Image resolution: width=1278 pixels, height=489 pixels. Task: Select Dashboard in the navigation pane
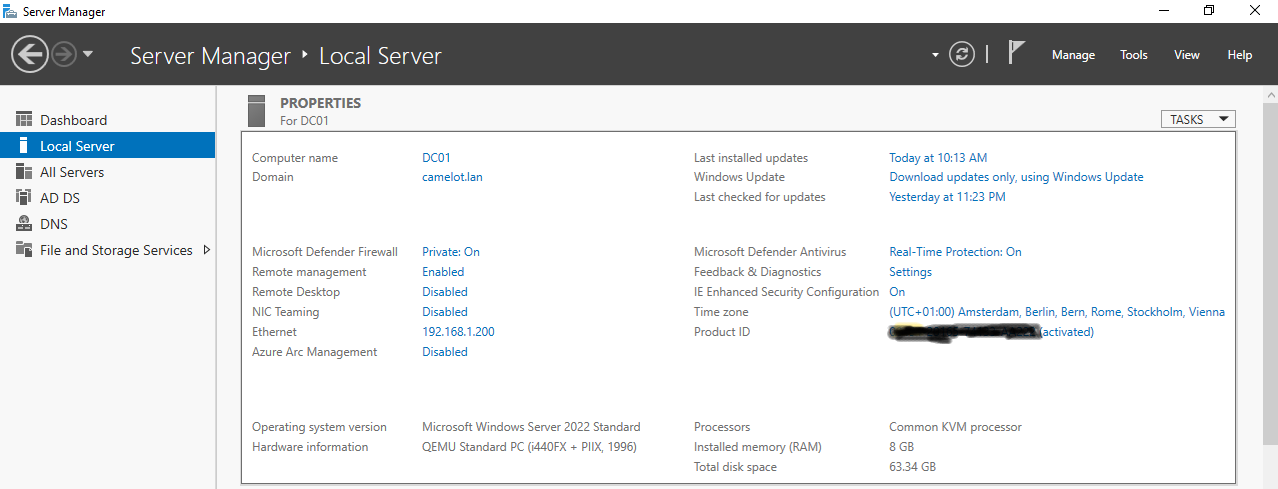click(x=73, y=120)
